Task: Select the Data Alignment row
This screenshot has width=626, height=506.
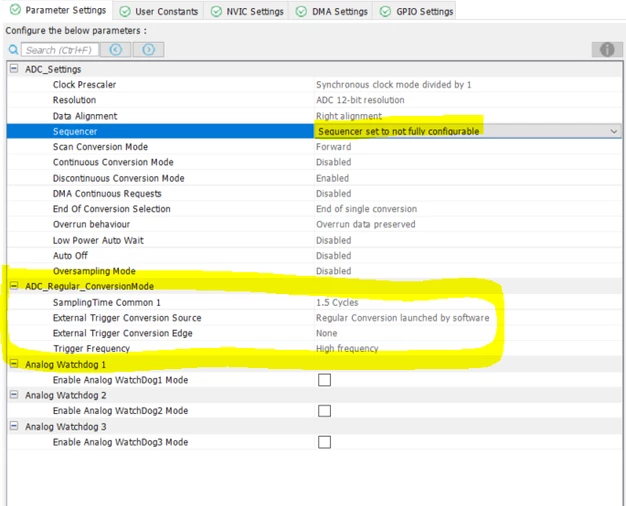Action: pos(314,116)
